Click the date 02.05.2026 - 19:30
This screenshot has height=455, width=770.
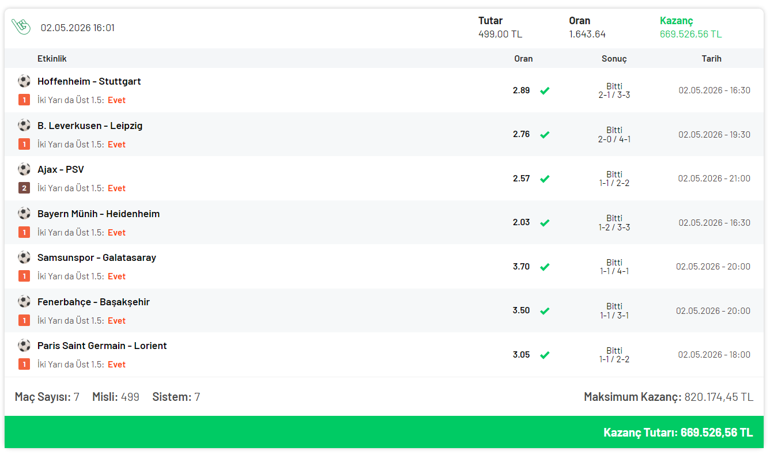point(714,134)
